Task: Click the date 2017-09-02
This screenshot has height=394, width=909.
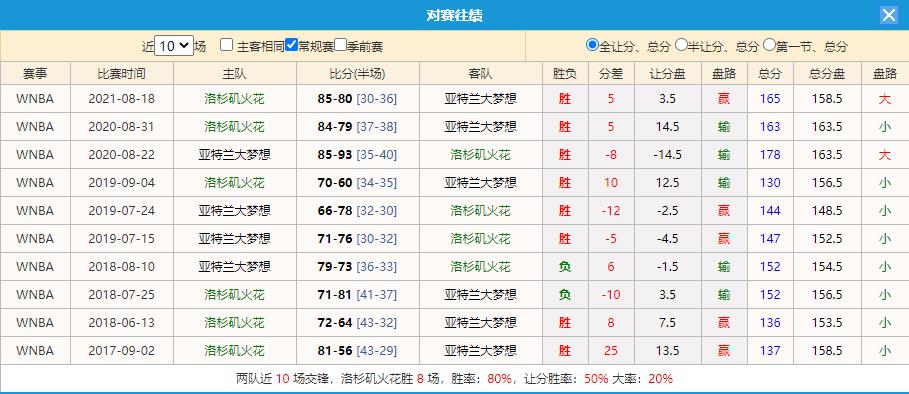Action: [122, 351]
